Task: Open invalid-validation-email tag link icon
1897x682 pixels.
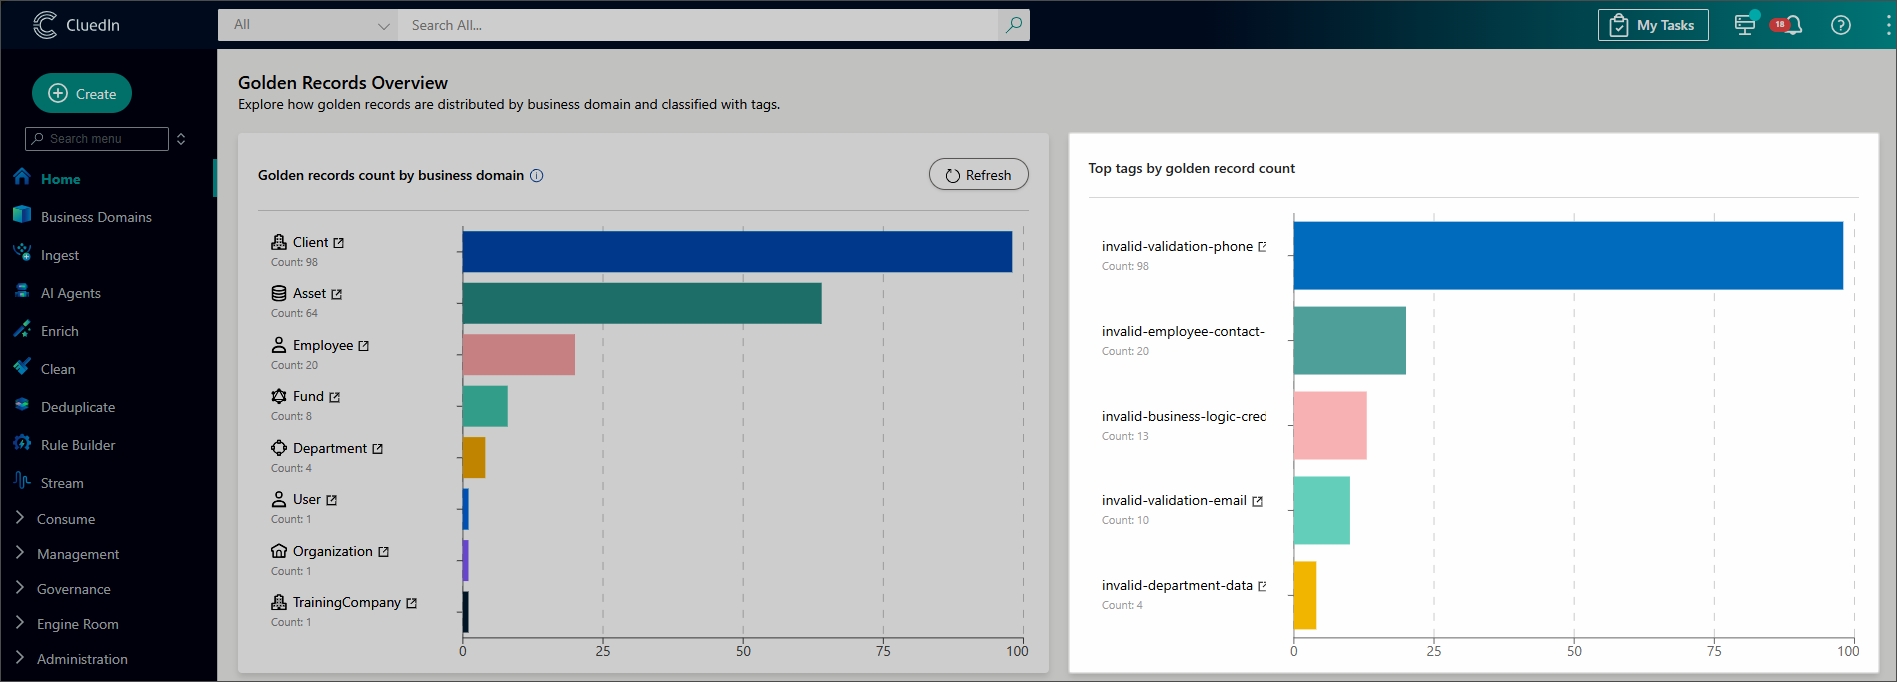Action: [x=1257, y=501]
